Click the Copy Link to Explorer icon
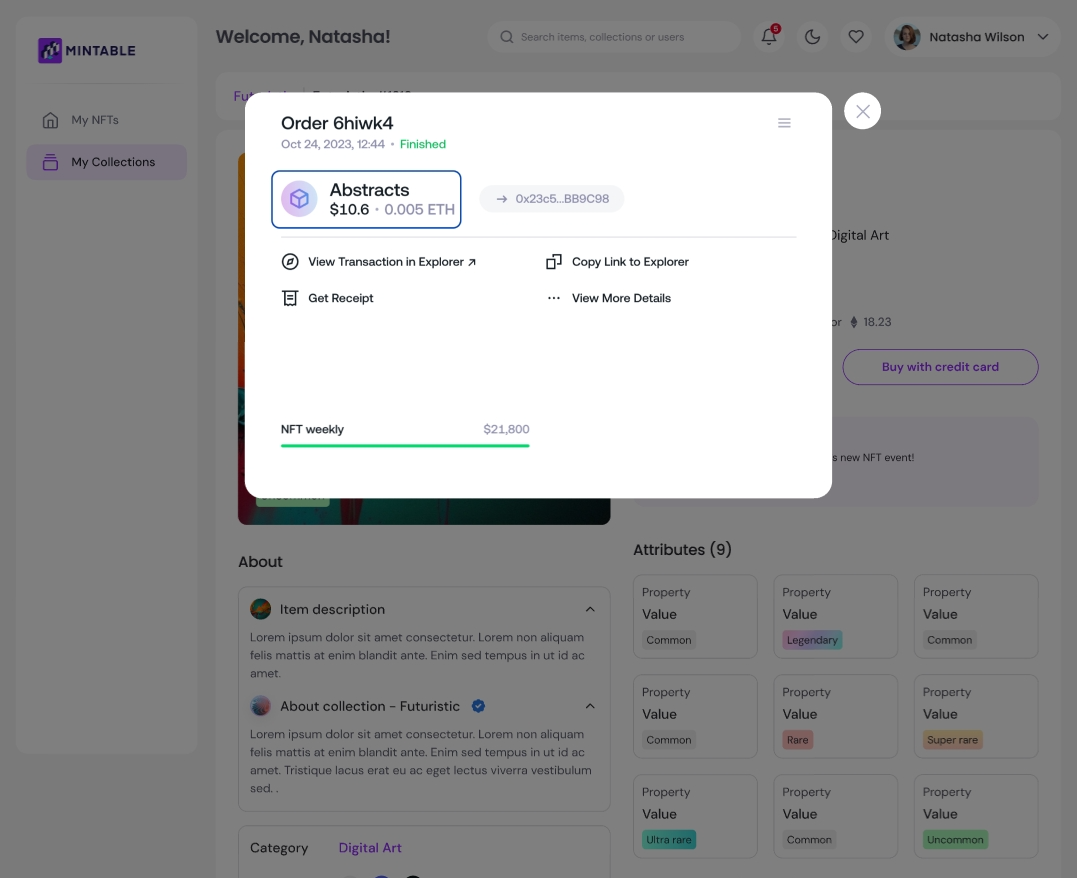The height and width of the screenshot is (878, 1077). (x=554, y=262)
